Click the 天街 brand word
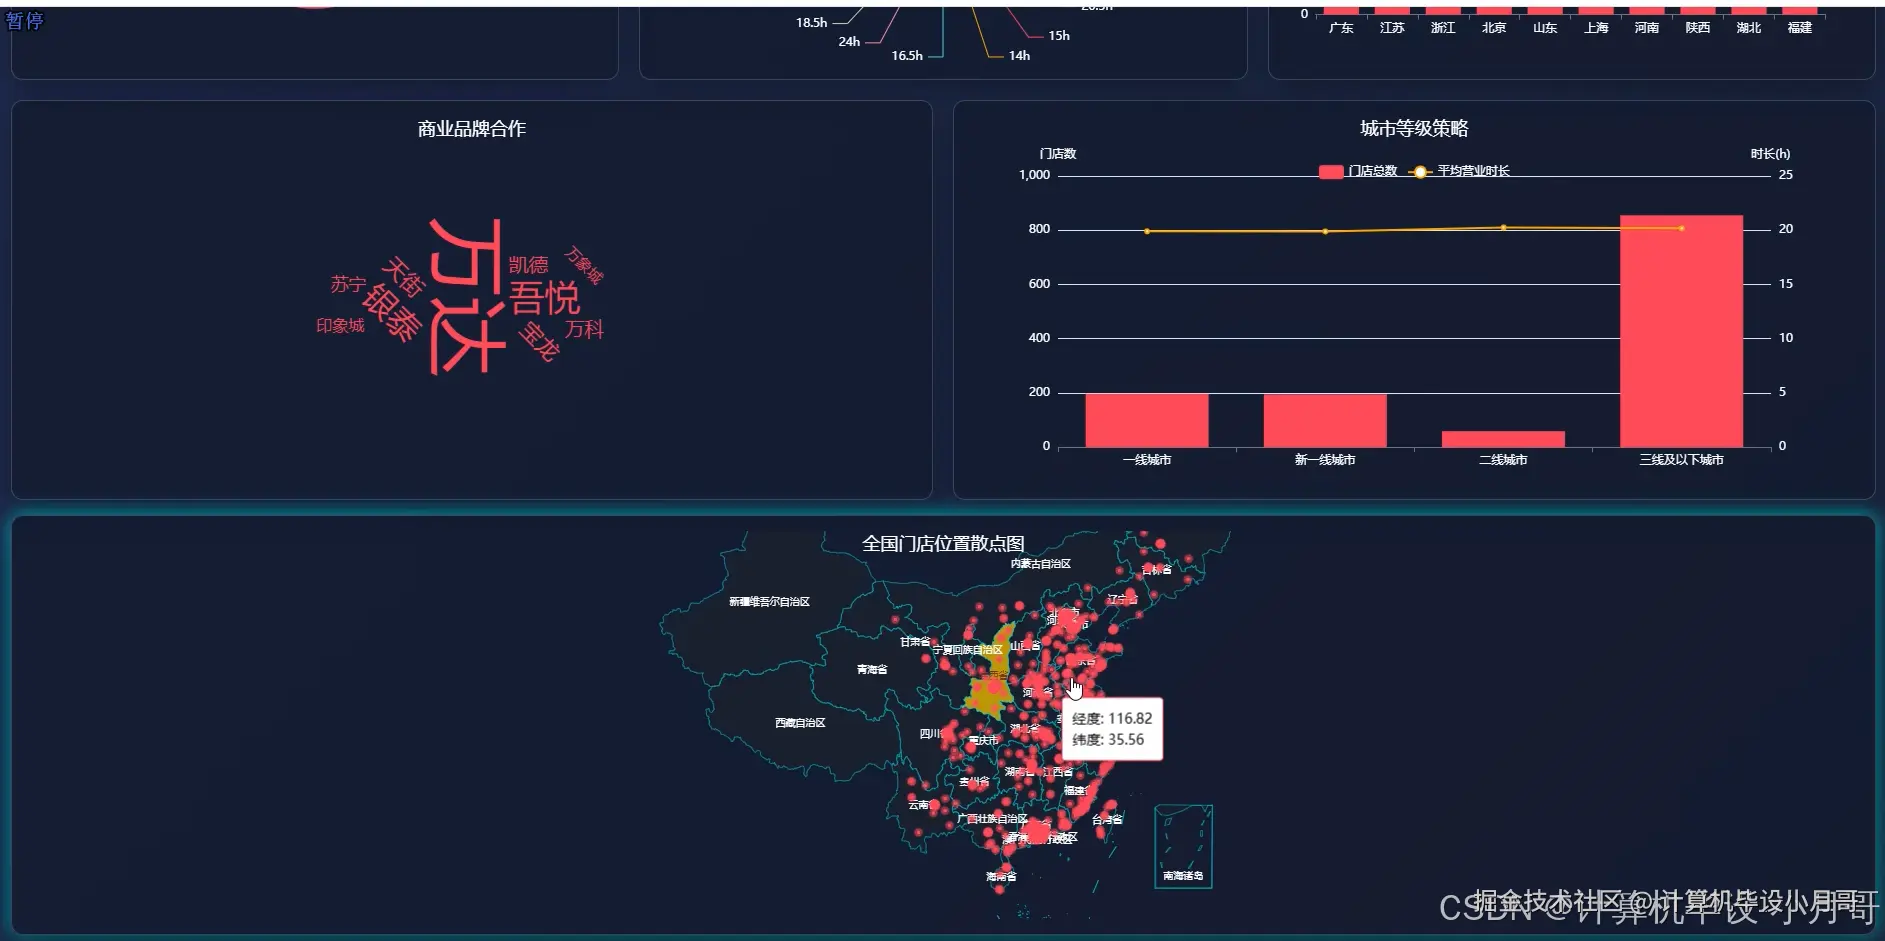1885x941 pixels. click(403, 276)
